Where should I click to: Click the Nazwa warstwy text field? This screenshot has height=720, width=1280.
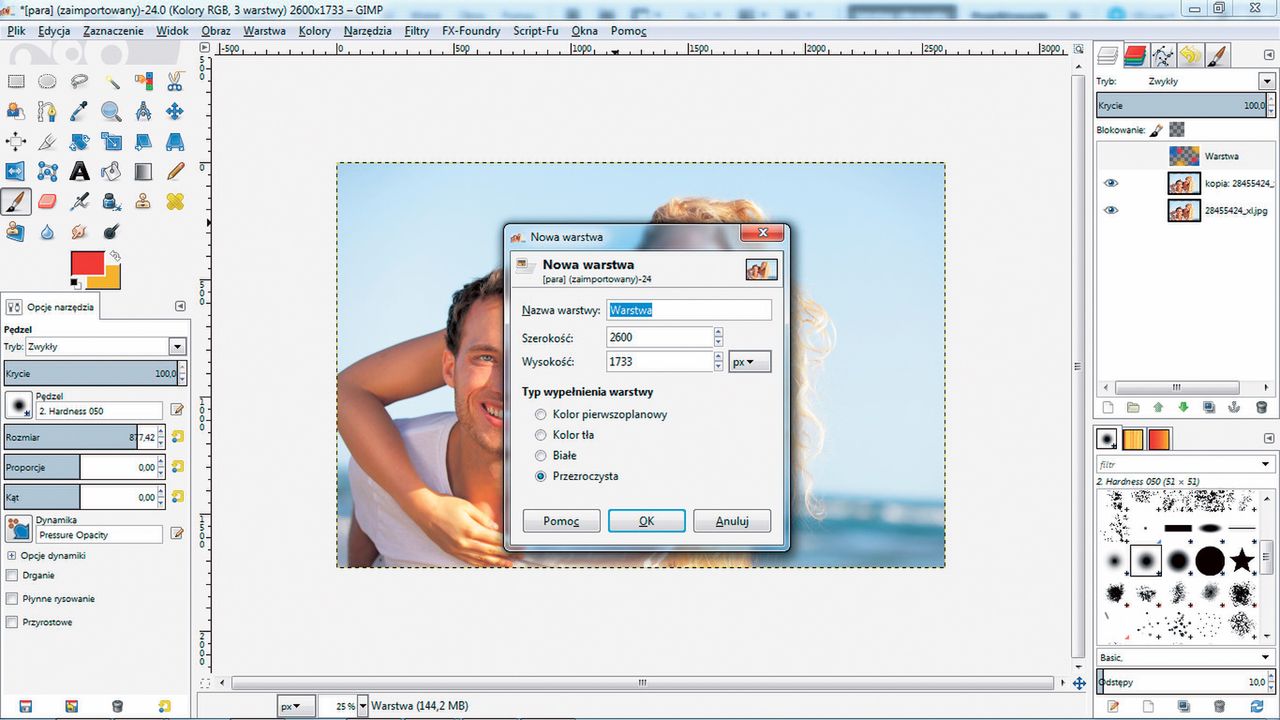689,310
